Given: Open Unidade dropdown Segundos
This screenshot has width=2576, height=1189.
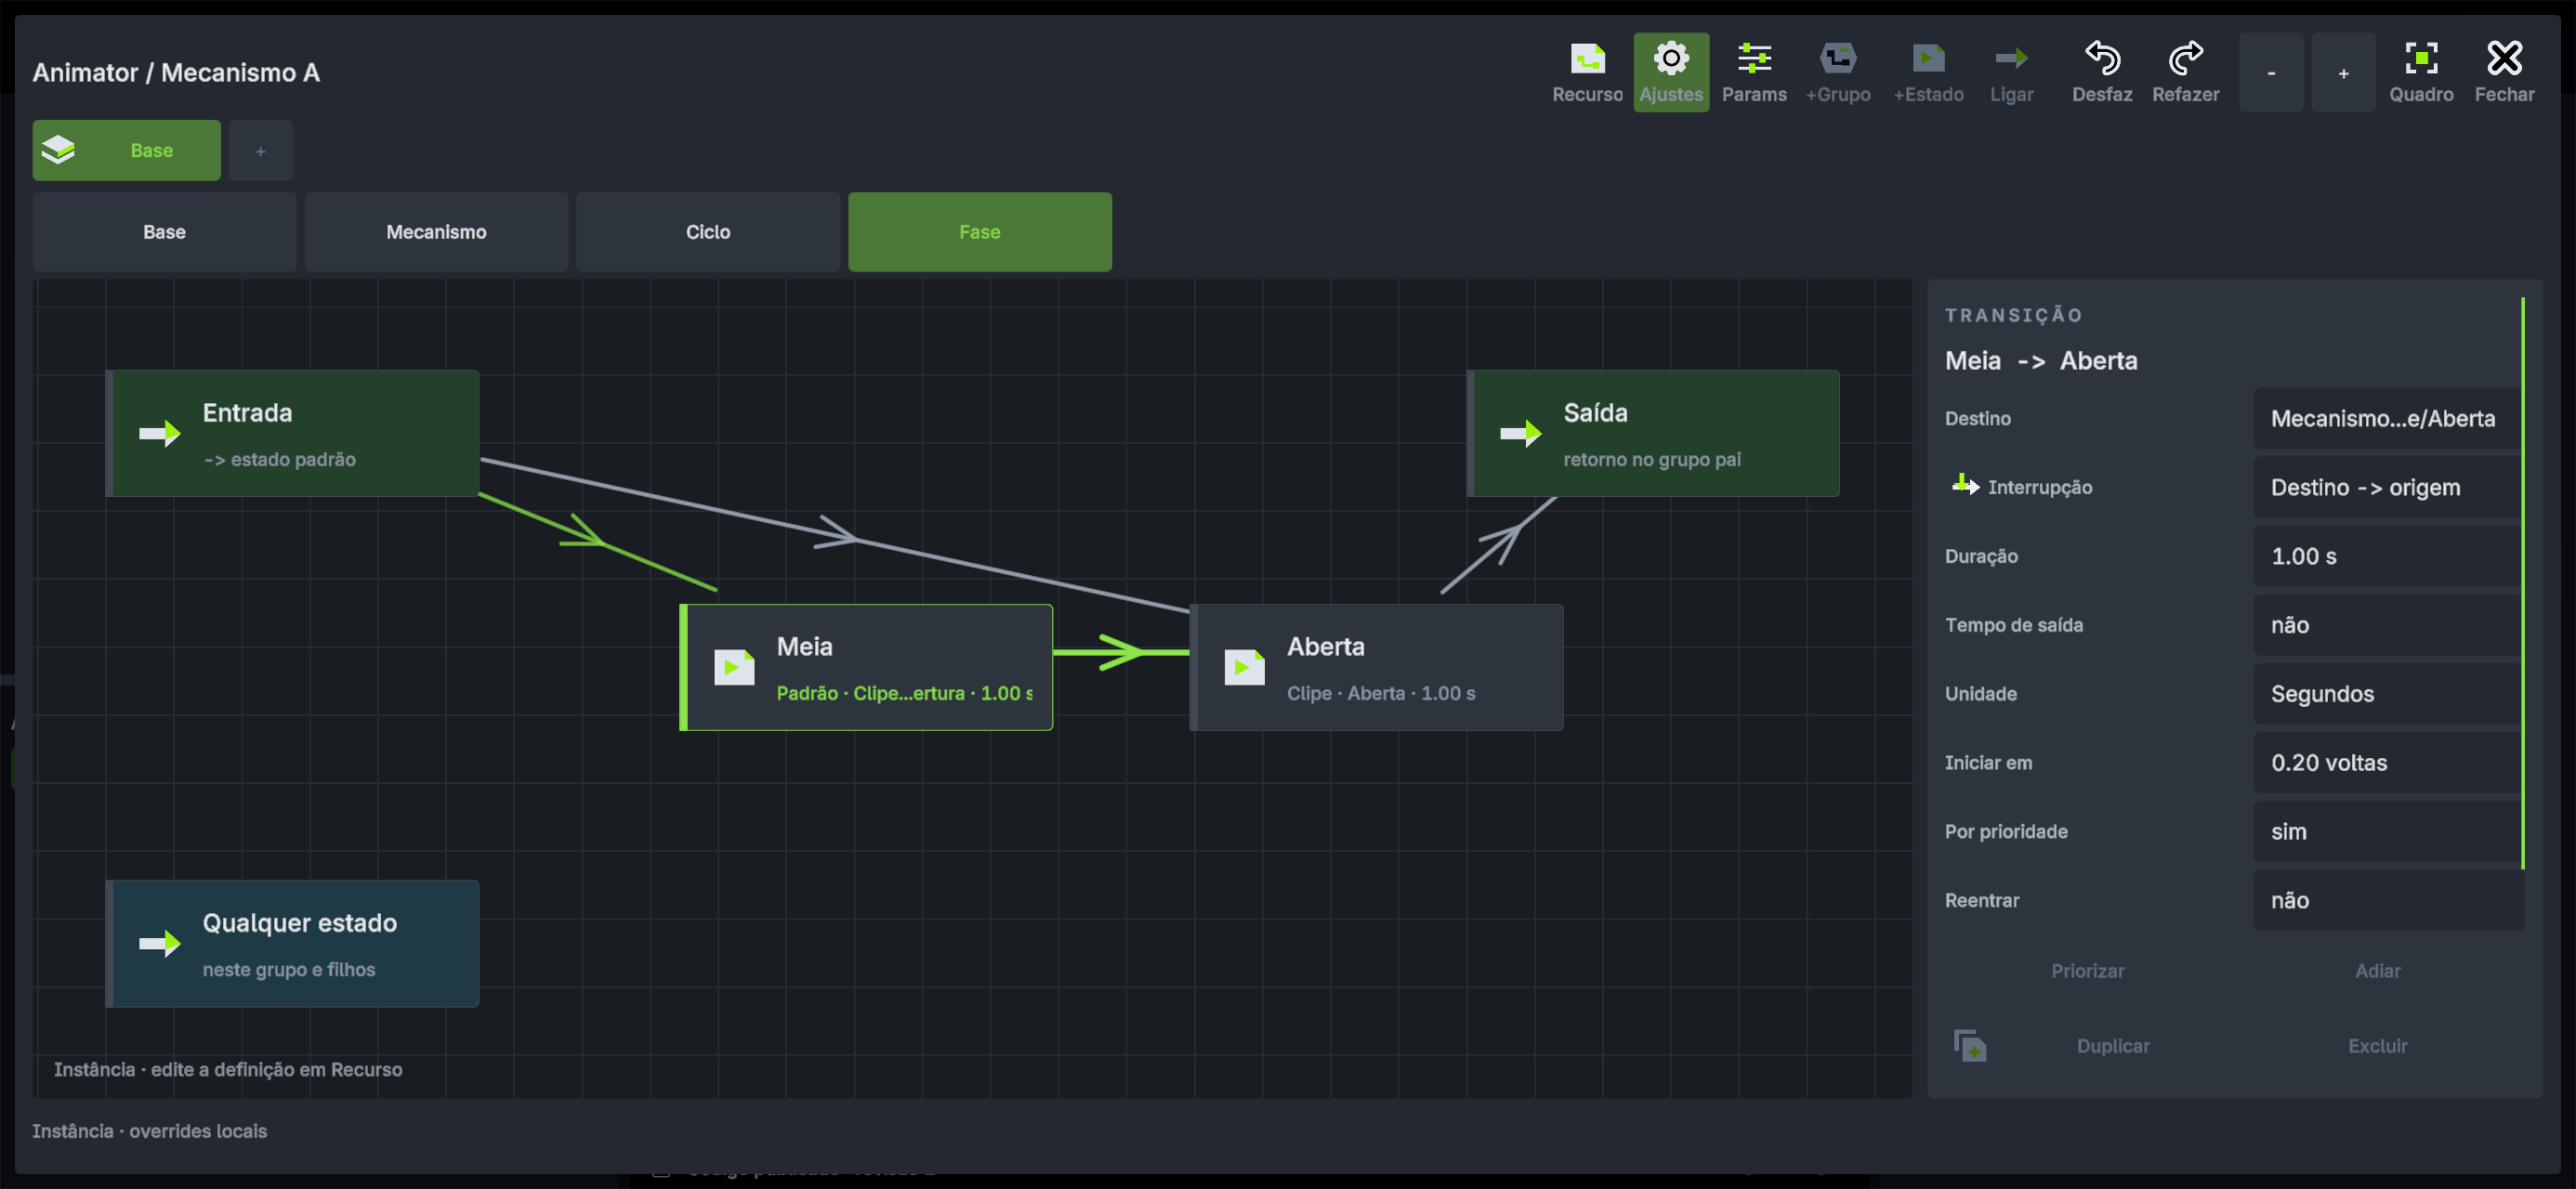Looking at the screenshot, I should 2388,694.
